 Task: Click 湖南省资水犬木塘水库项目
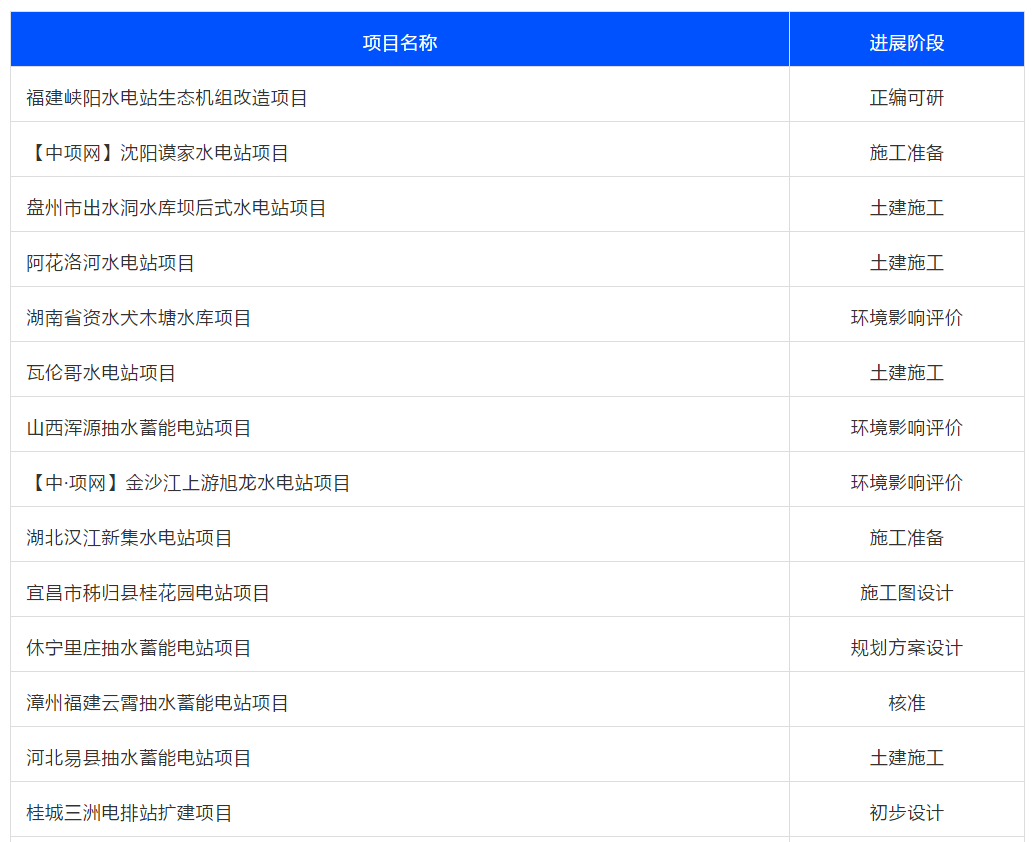click(138, 318)
